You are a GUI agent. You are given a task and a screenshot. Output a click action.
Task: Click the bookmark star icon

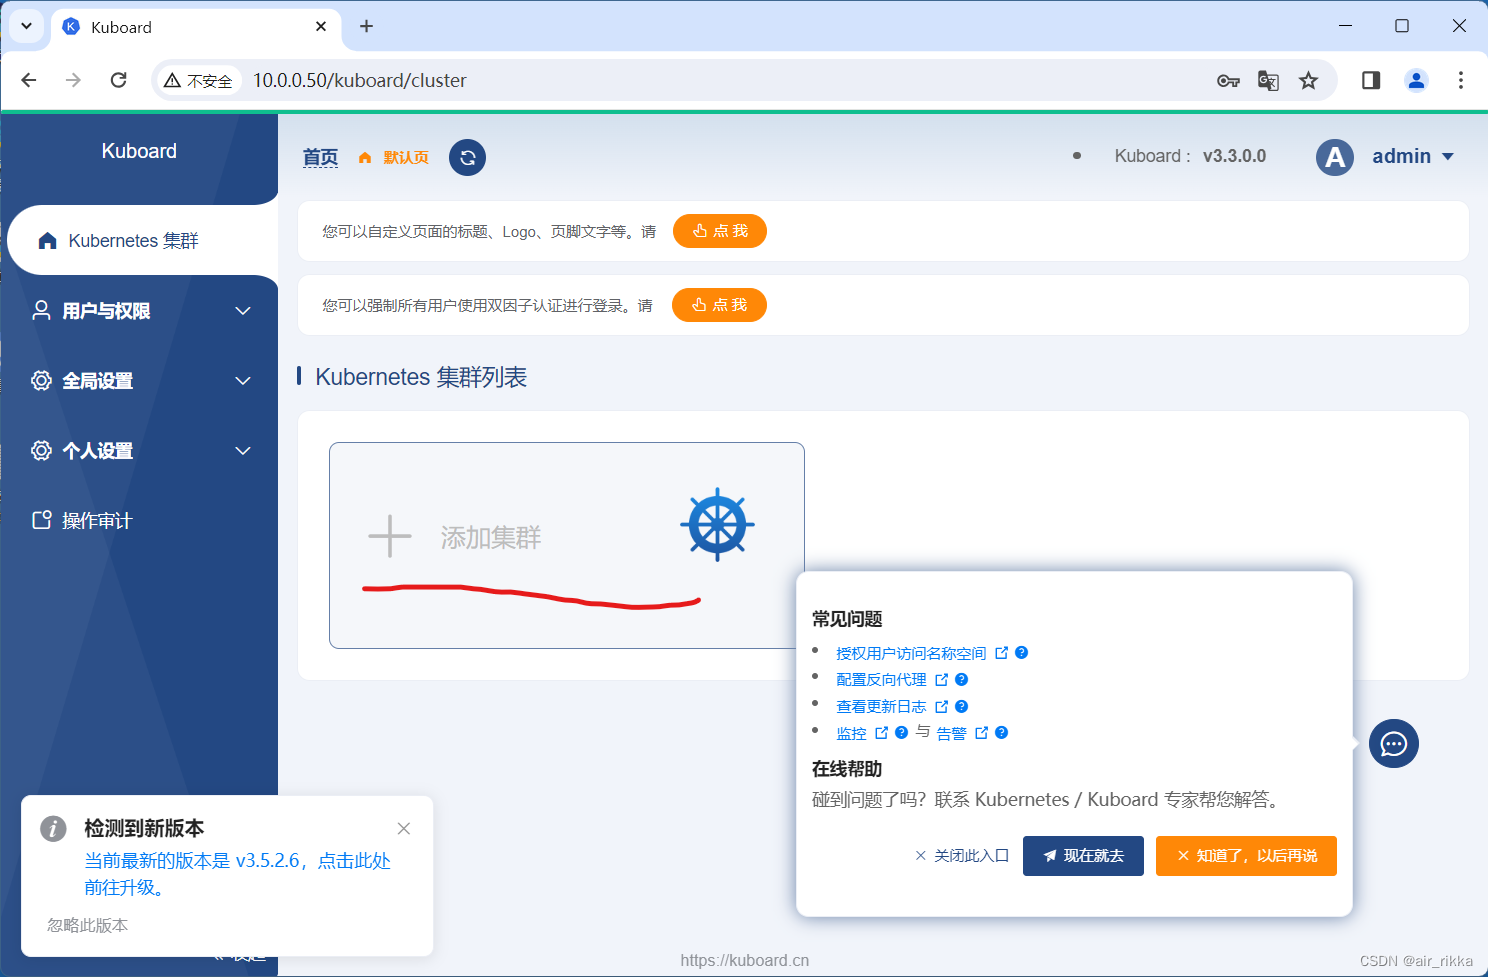1308,81
